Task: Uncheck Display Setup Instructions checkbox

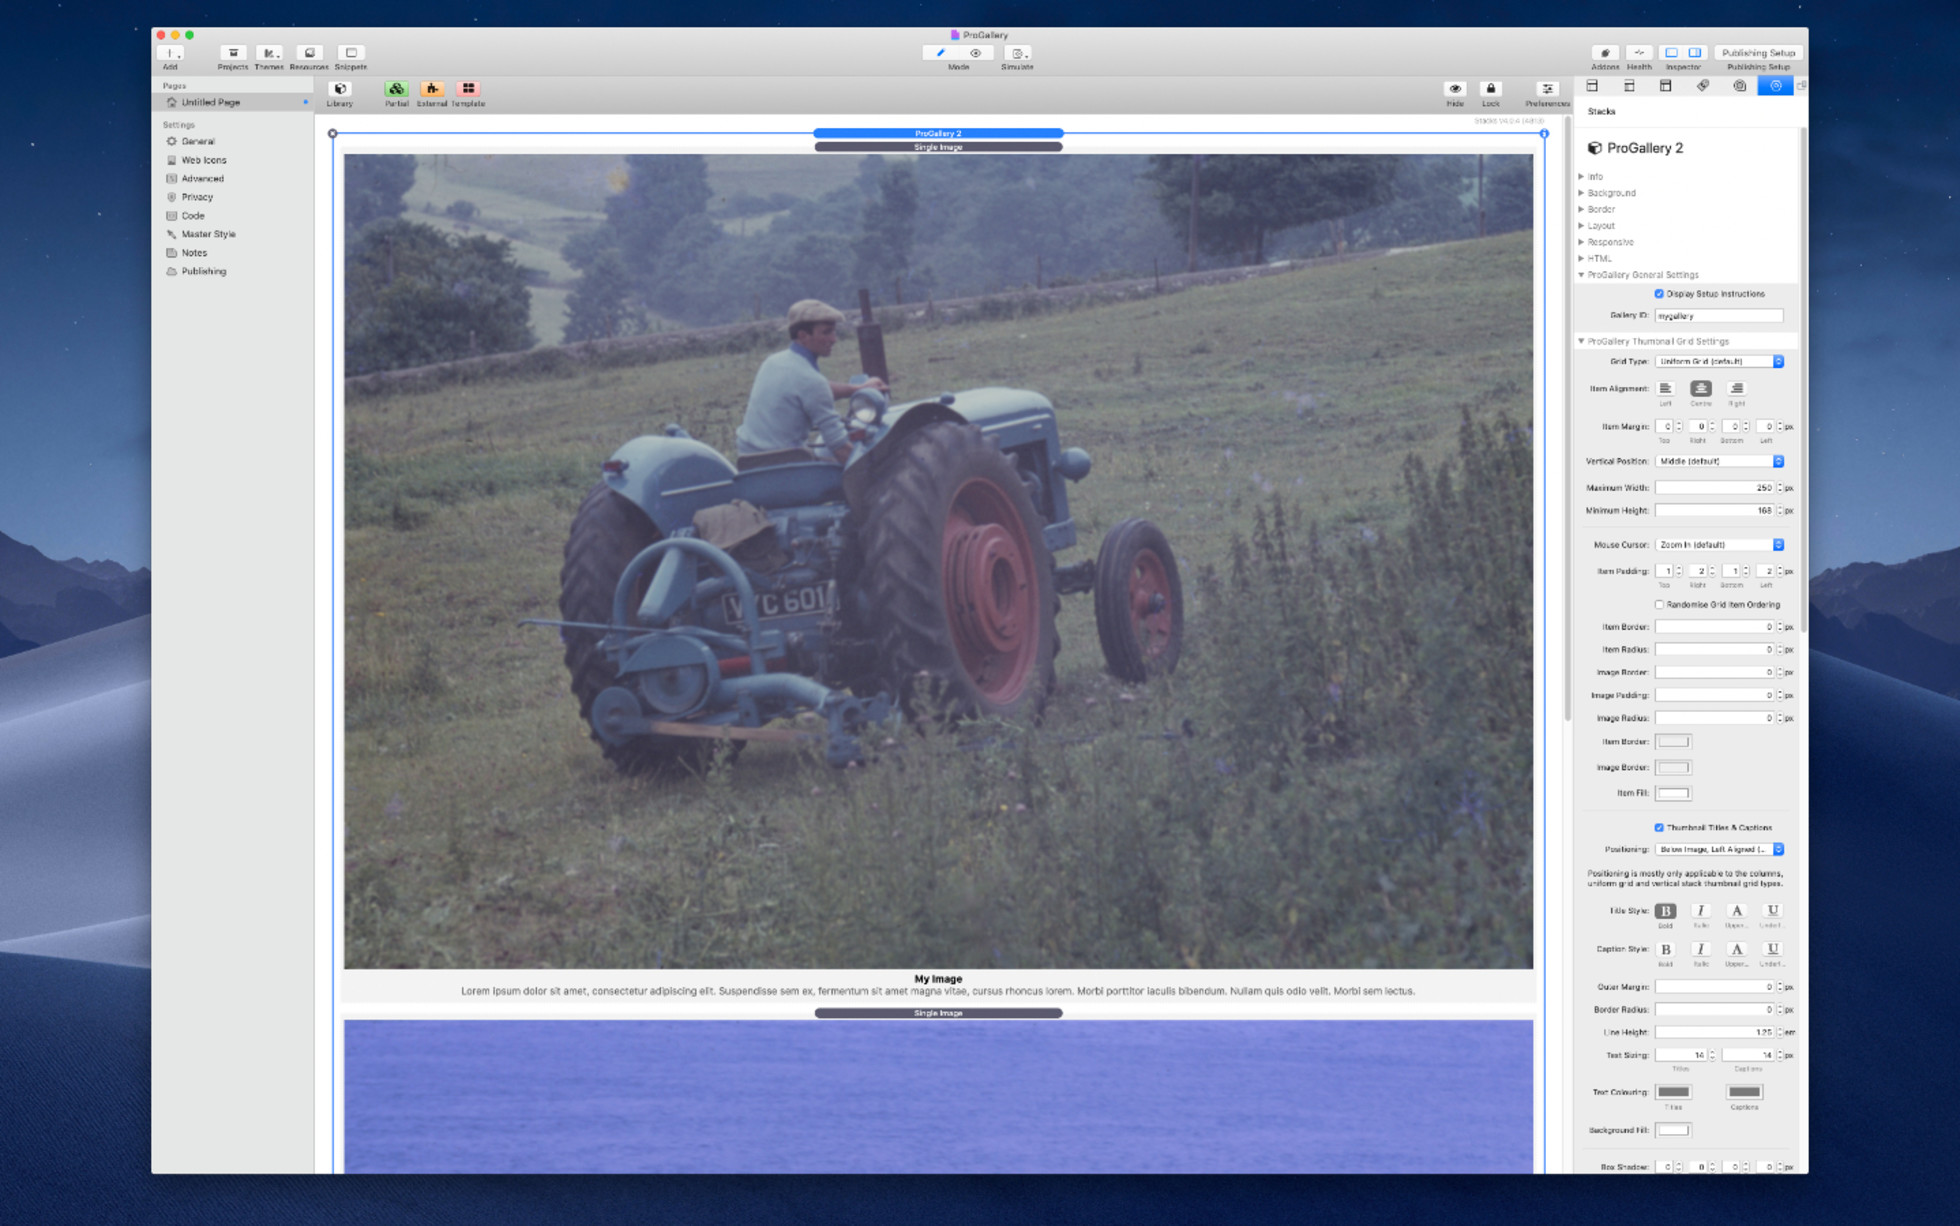Action: point(1659,294)
